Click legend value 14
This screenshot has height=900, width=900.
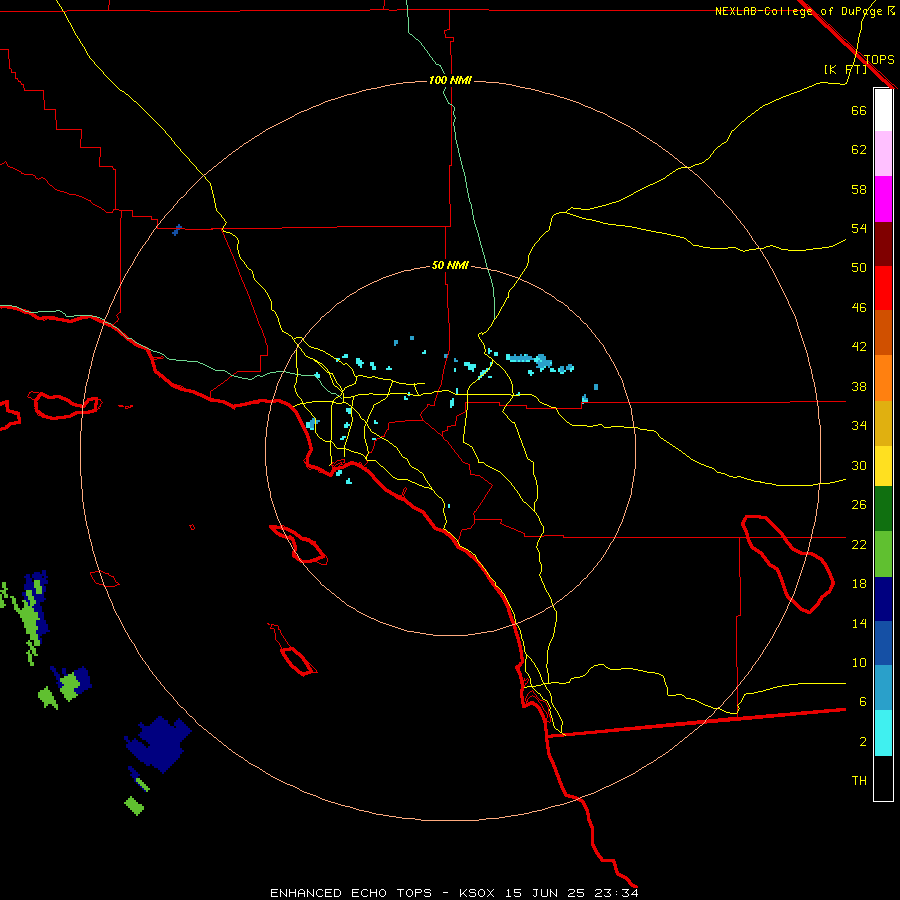tap(859, 623)
